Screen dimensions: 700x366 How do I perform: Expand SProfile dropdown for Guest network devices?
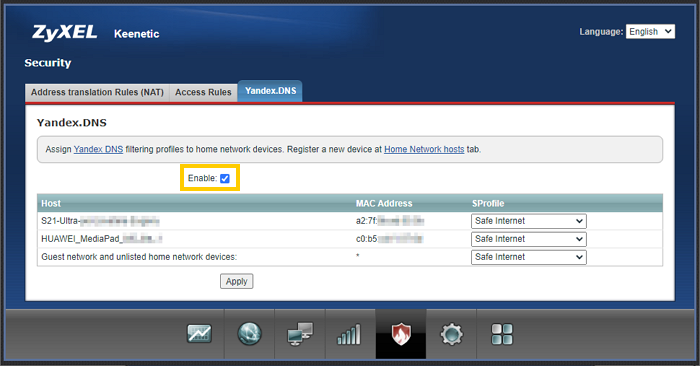(x=529, y=257)
